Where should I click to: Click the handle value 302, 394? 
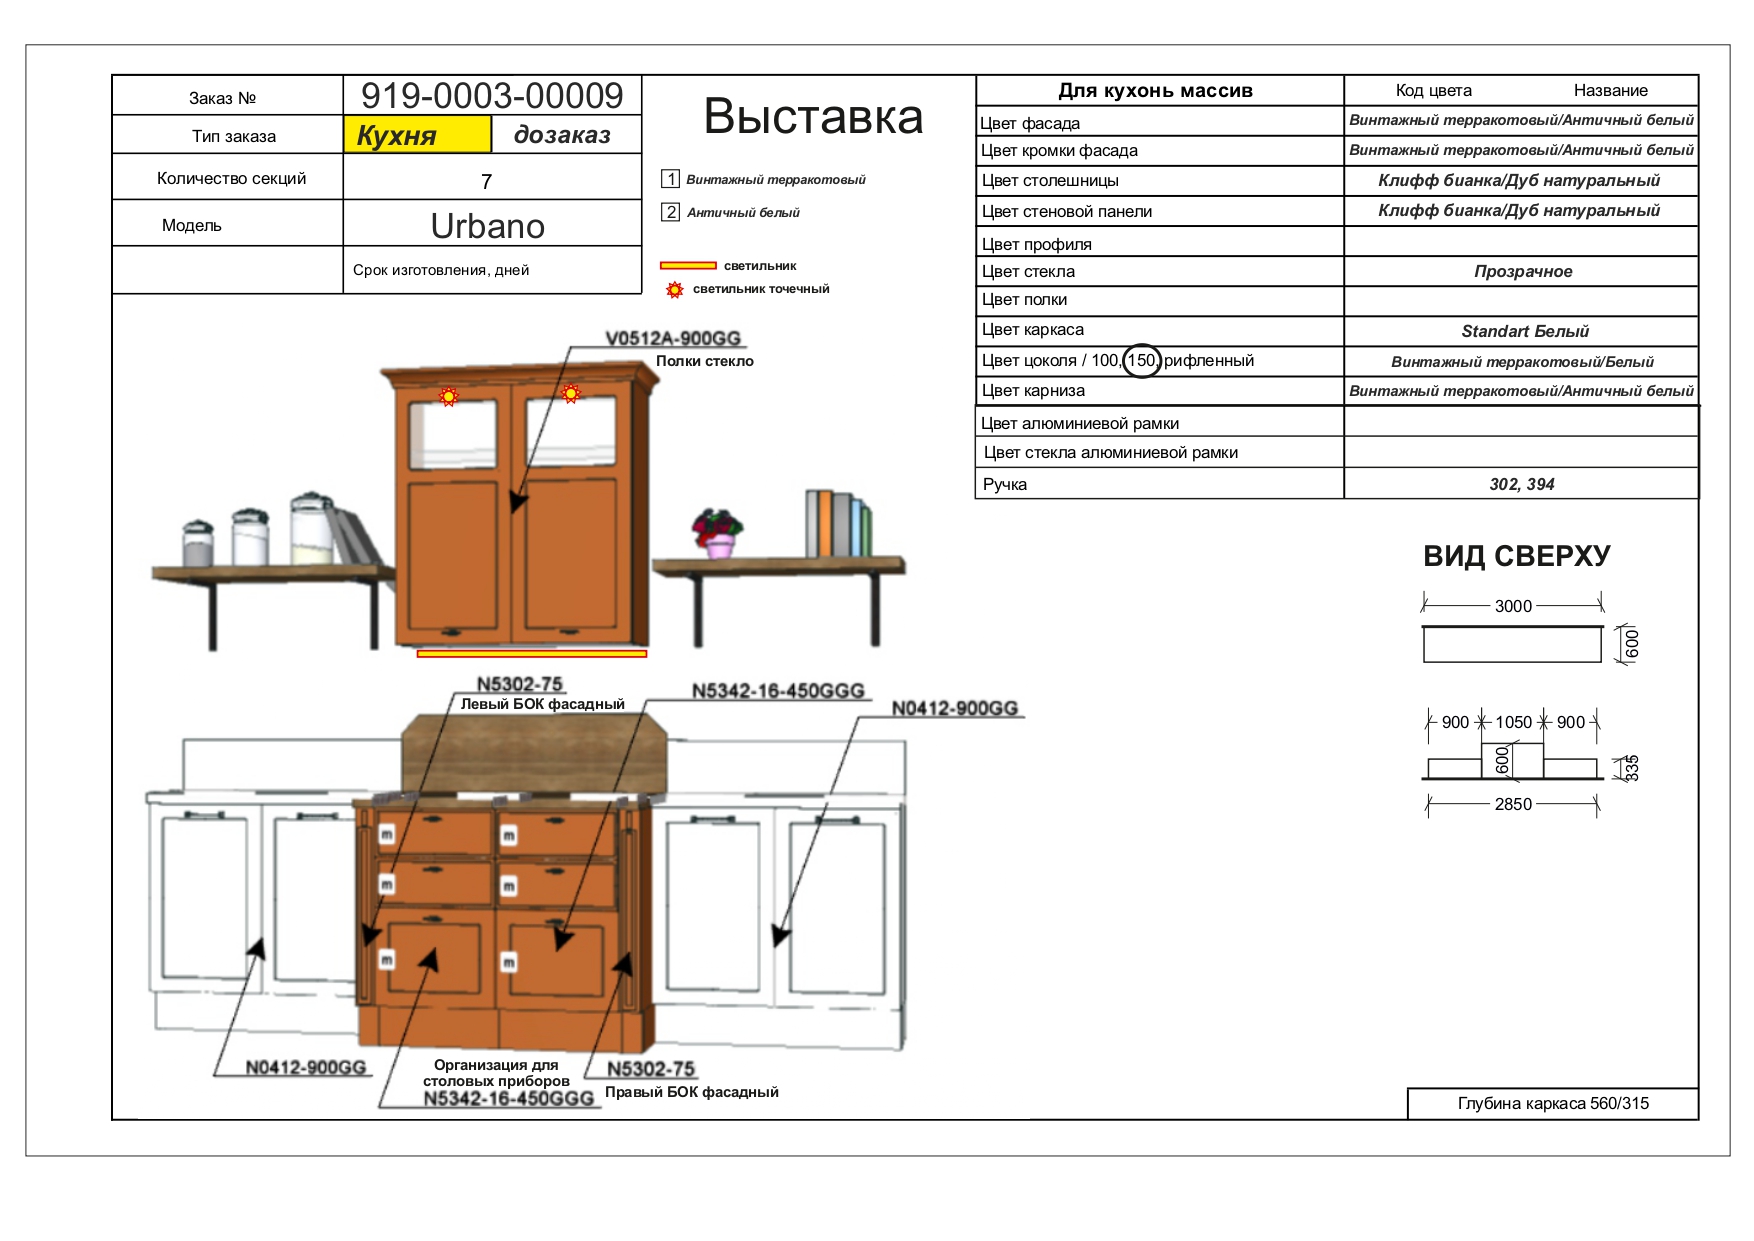pyautogui.click(x=1521, y=484)
